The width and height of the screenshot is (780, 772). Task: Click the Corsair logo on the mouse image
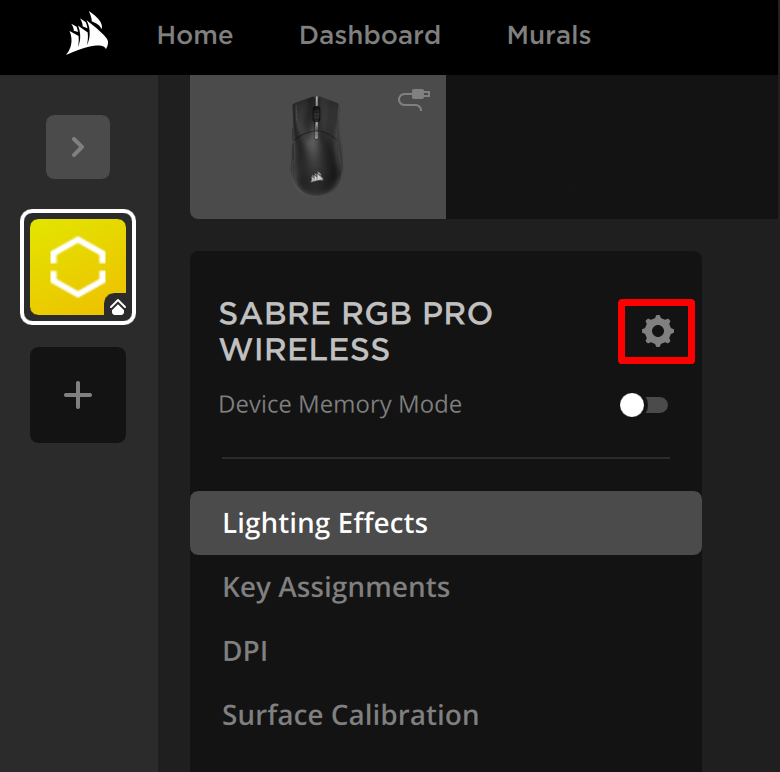click(x=316, y=177)
